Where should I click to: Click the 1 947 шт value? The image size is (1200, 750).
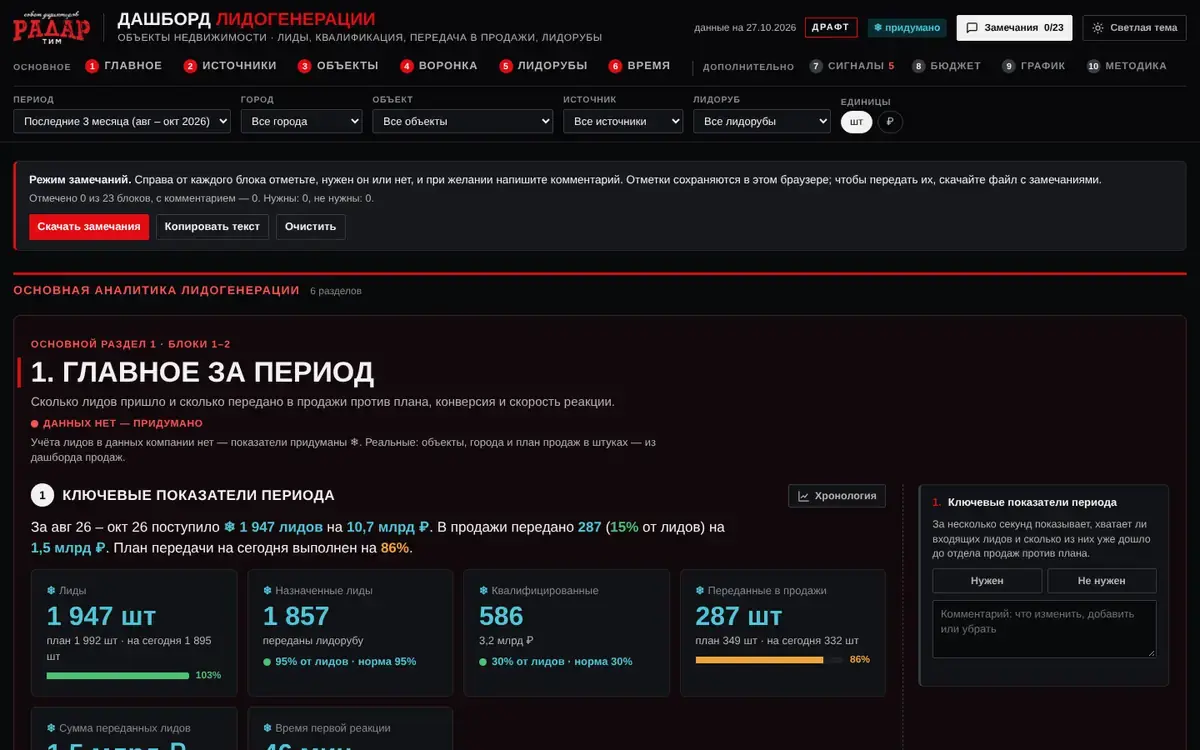pos(101,616)
